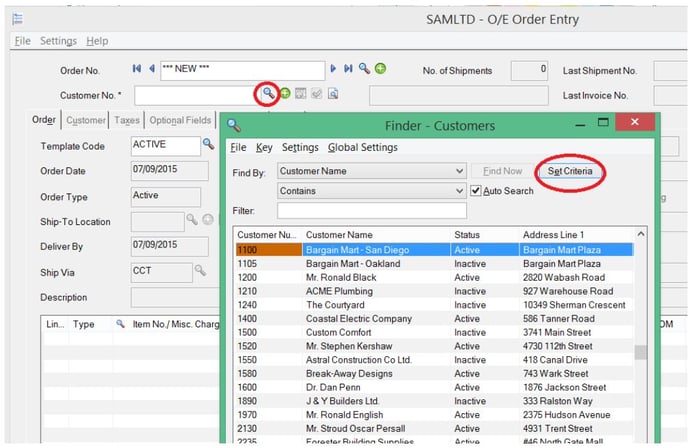The height and width of the screenshot is (448, 694).
Task: Click green new customer plus icon
Action: click(x=285, y=93)
